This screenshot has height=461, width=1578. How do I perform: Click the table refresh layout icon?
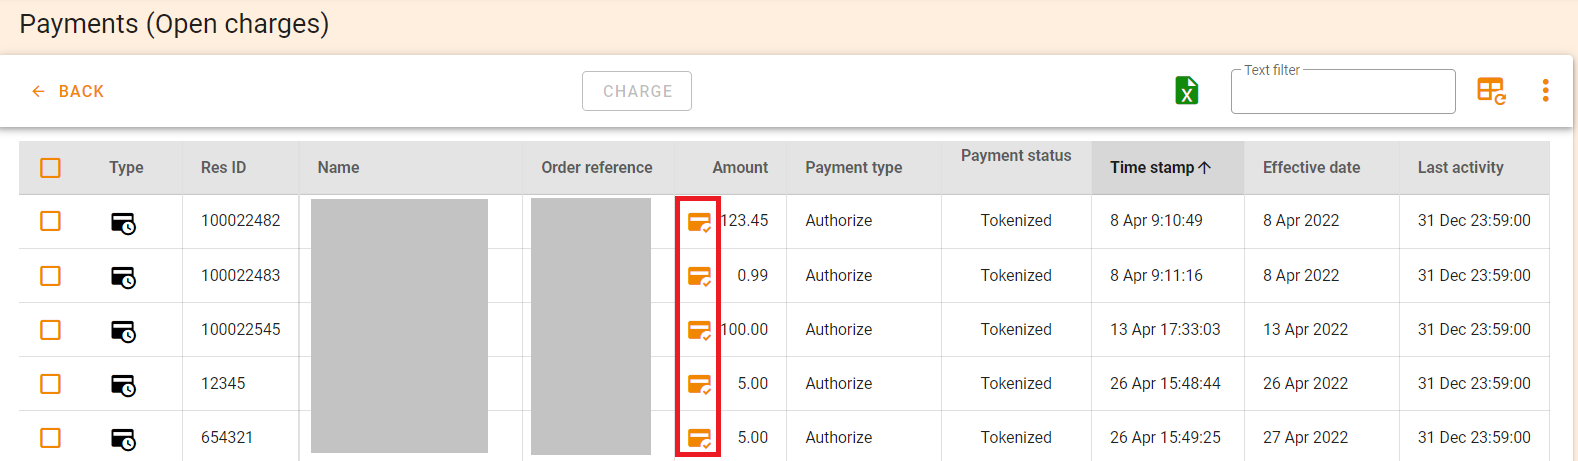point(1491,91)
